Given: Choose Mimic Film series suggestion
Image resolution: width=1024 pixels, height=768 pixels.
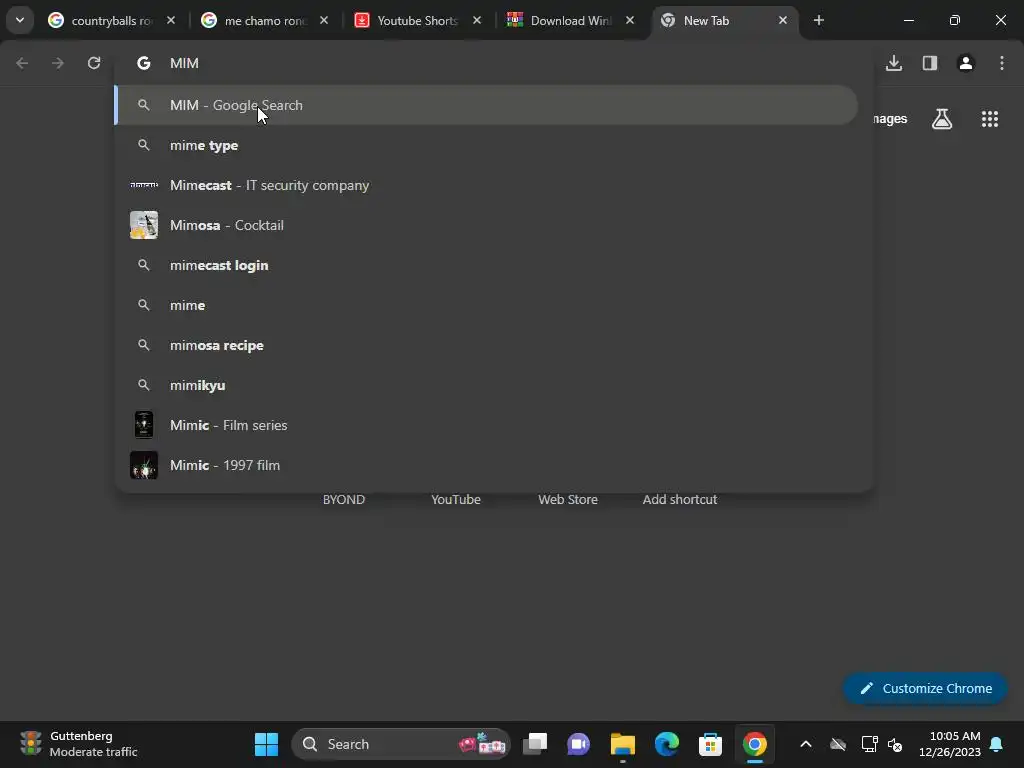Looking at the screenshot, I should (486, 425).
